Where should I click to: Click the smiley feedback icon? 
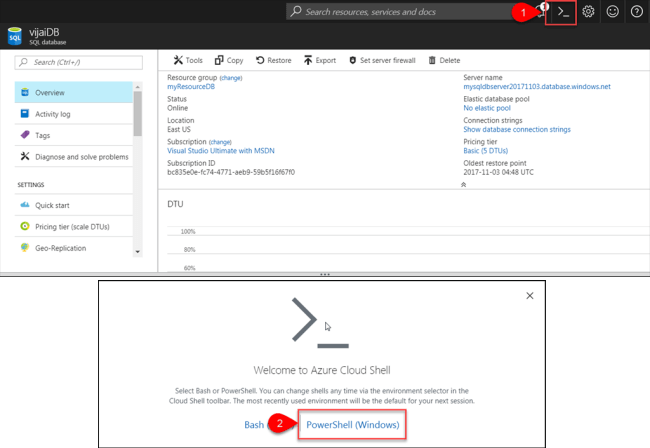click(612, 12)
